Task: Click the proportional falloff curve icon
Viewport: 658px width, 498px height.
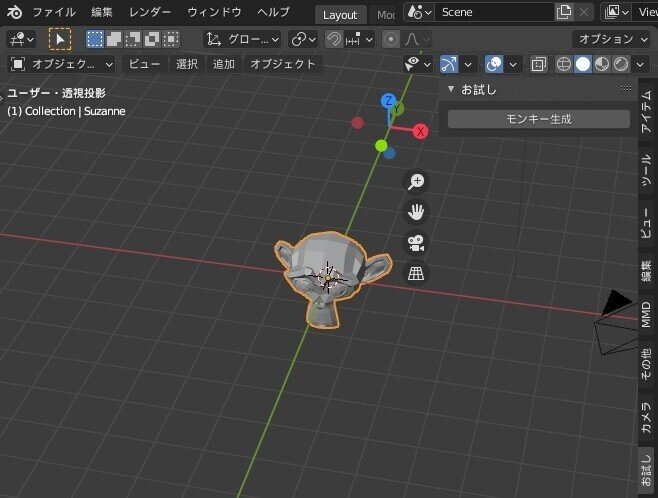Action: pos(416,39)
